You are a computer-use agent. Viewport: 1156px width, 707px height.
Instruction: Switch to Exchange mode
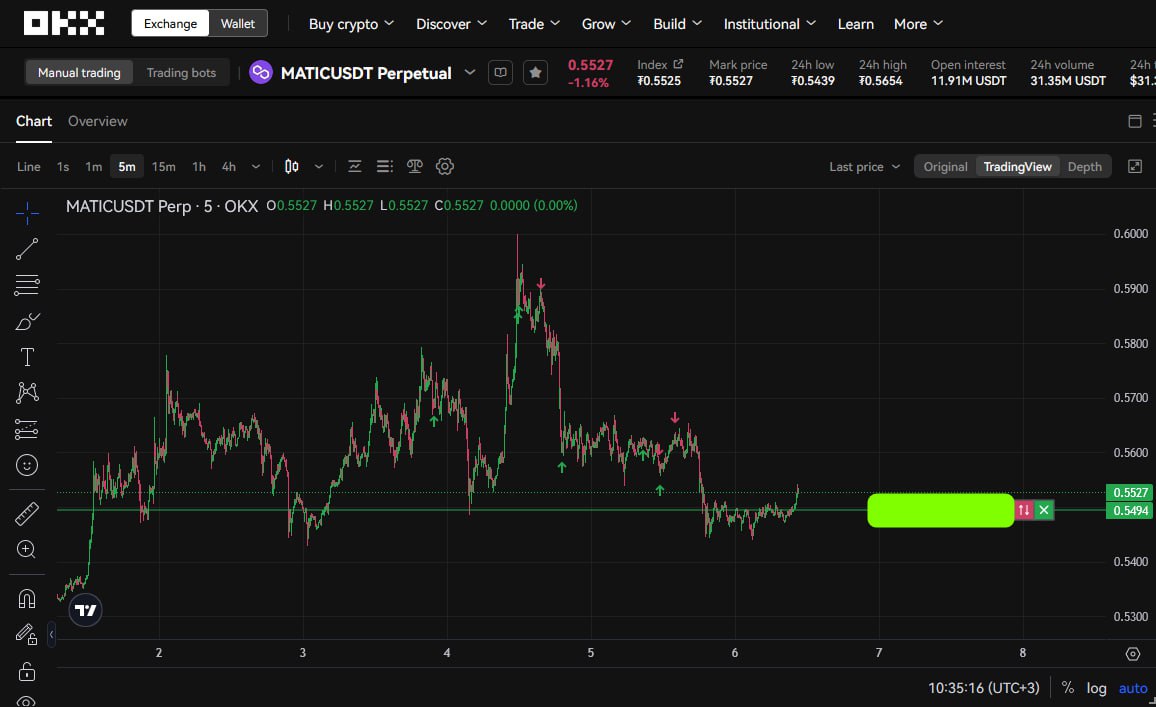(x=170, y=24)
